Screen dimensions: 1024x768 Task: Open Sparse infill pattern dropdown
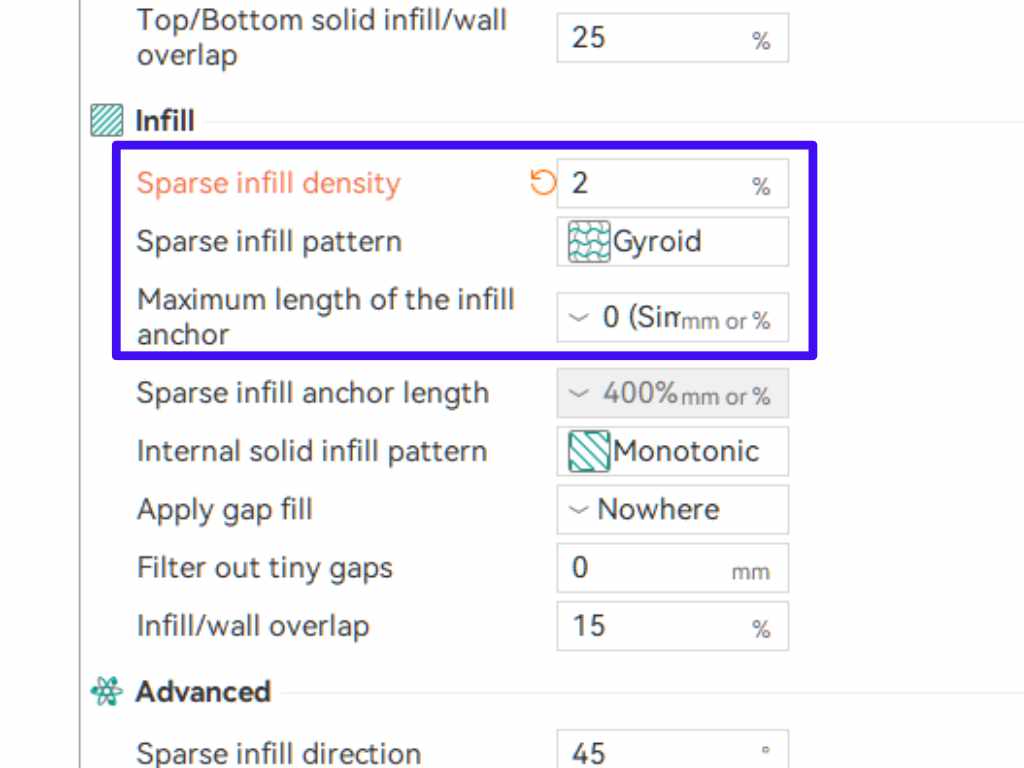click(672, 242)
